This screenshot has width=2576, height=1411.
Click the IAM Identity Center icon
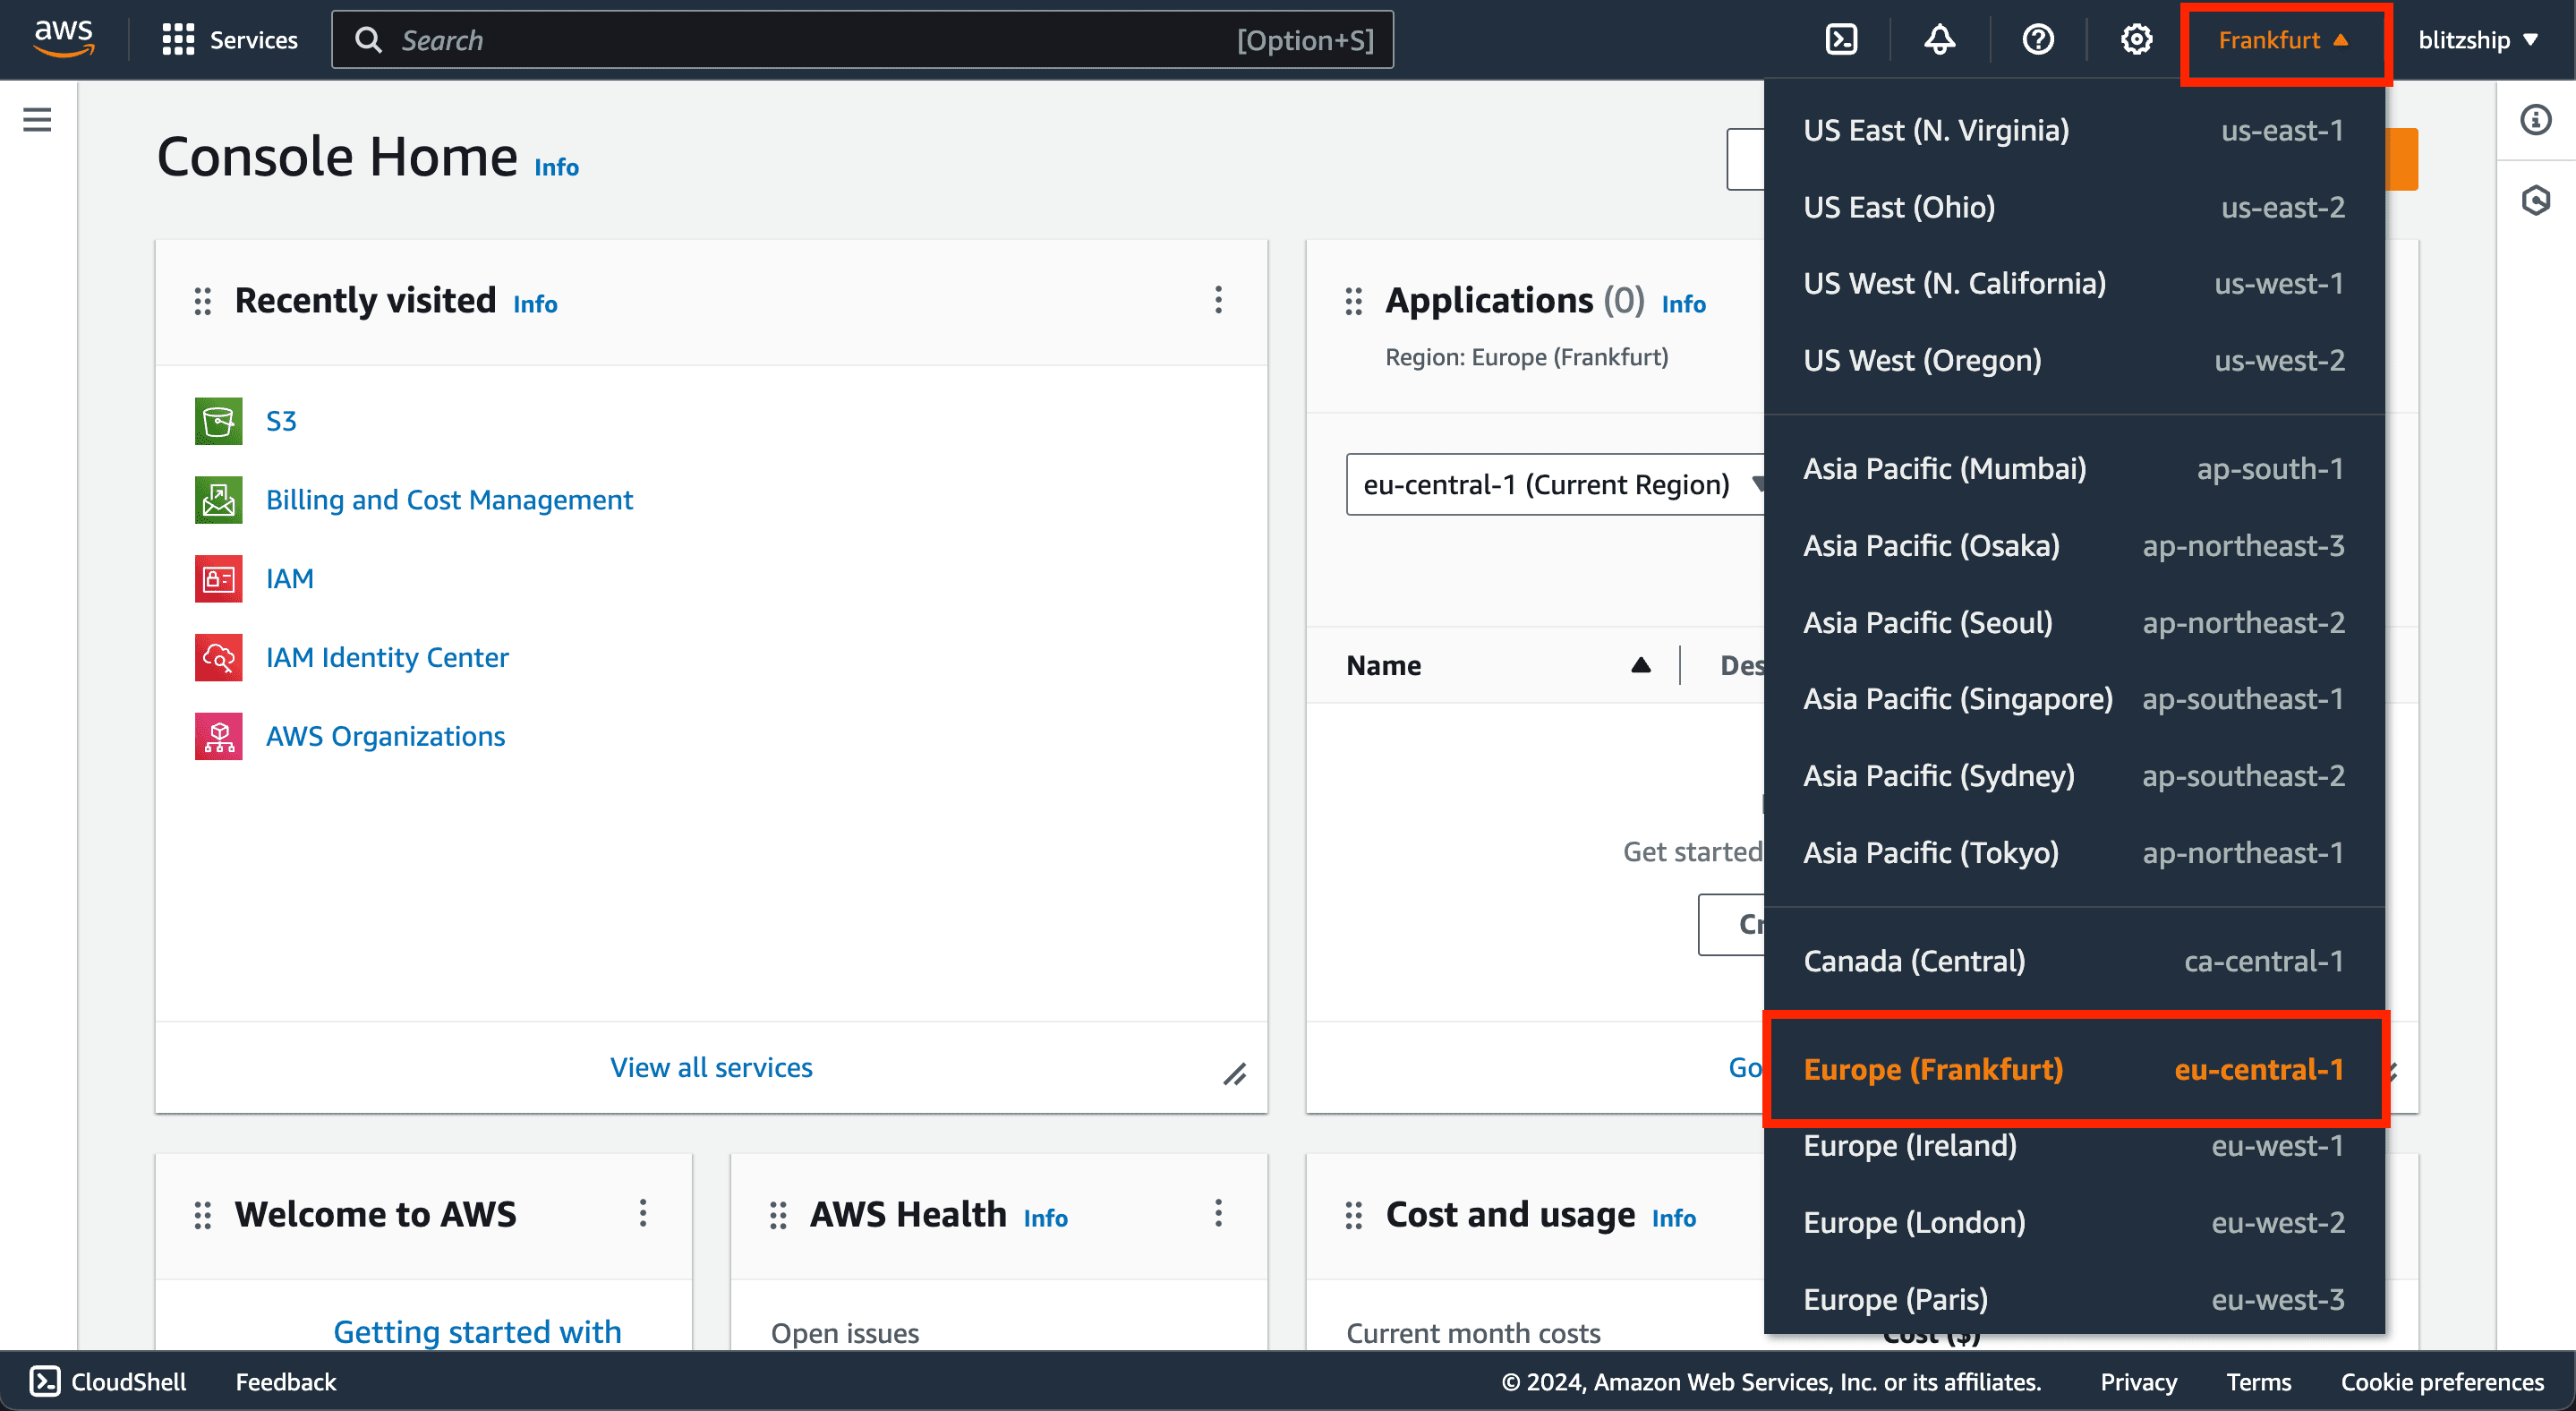pos(219,658)
